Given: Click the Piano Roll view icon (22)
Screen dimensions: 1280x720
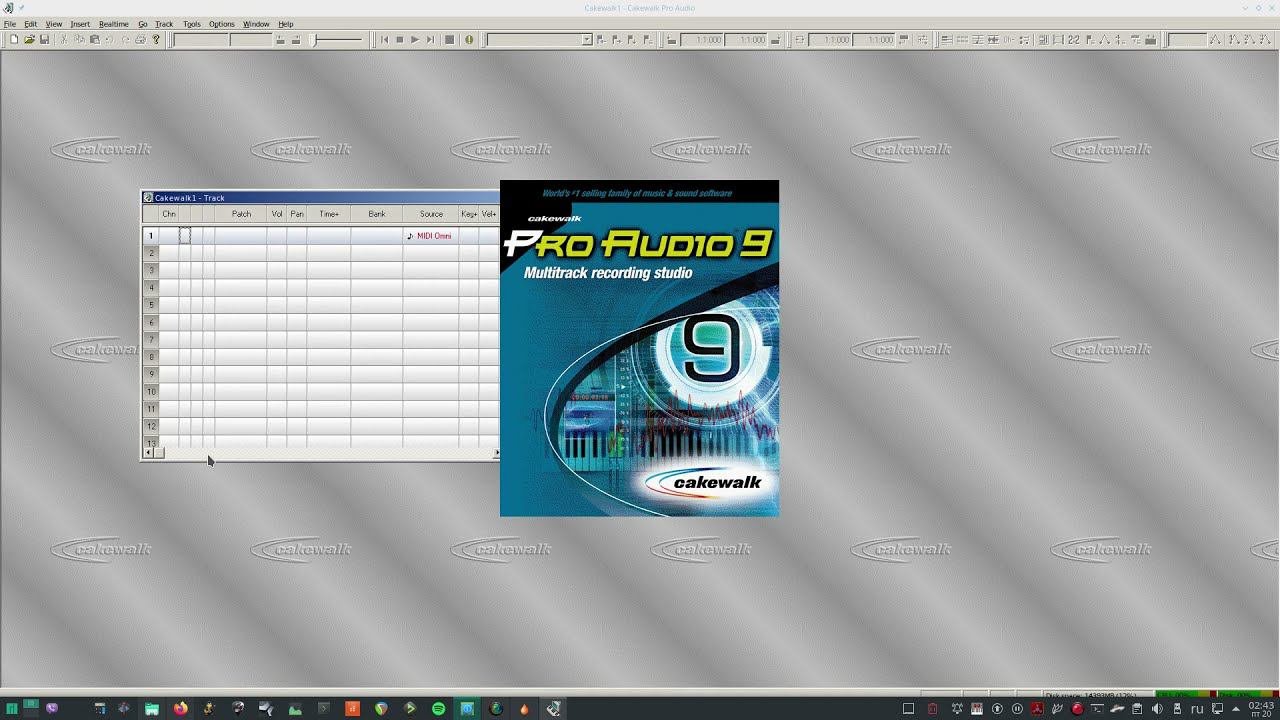Looking at the screenshot, I should coord(1074,40).
